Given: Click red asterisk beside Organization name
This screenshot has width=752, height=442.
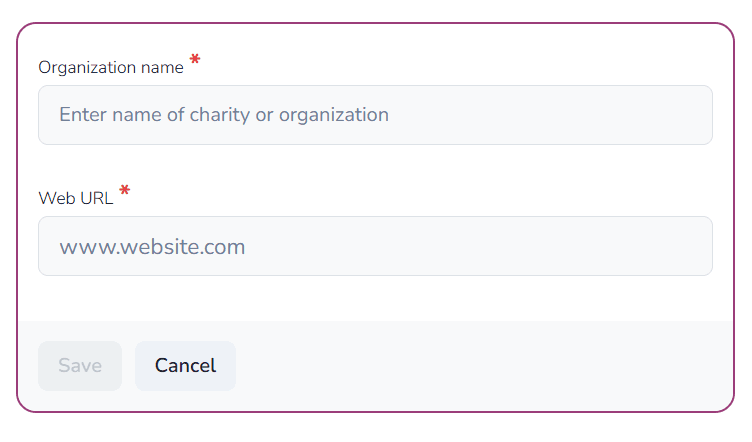Looking at the screenshot, I should [195, 62].
